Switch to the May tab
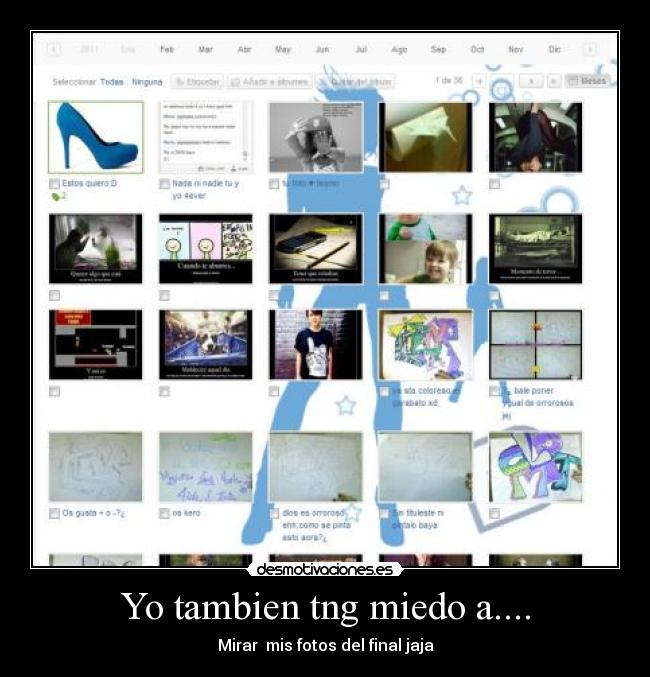Viewport: 650px width, 677px height. [x=283, y=50]
